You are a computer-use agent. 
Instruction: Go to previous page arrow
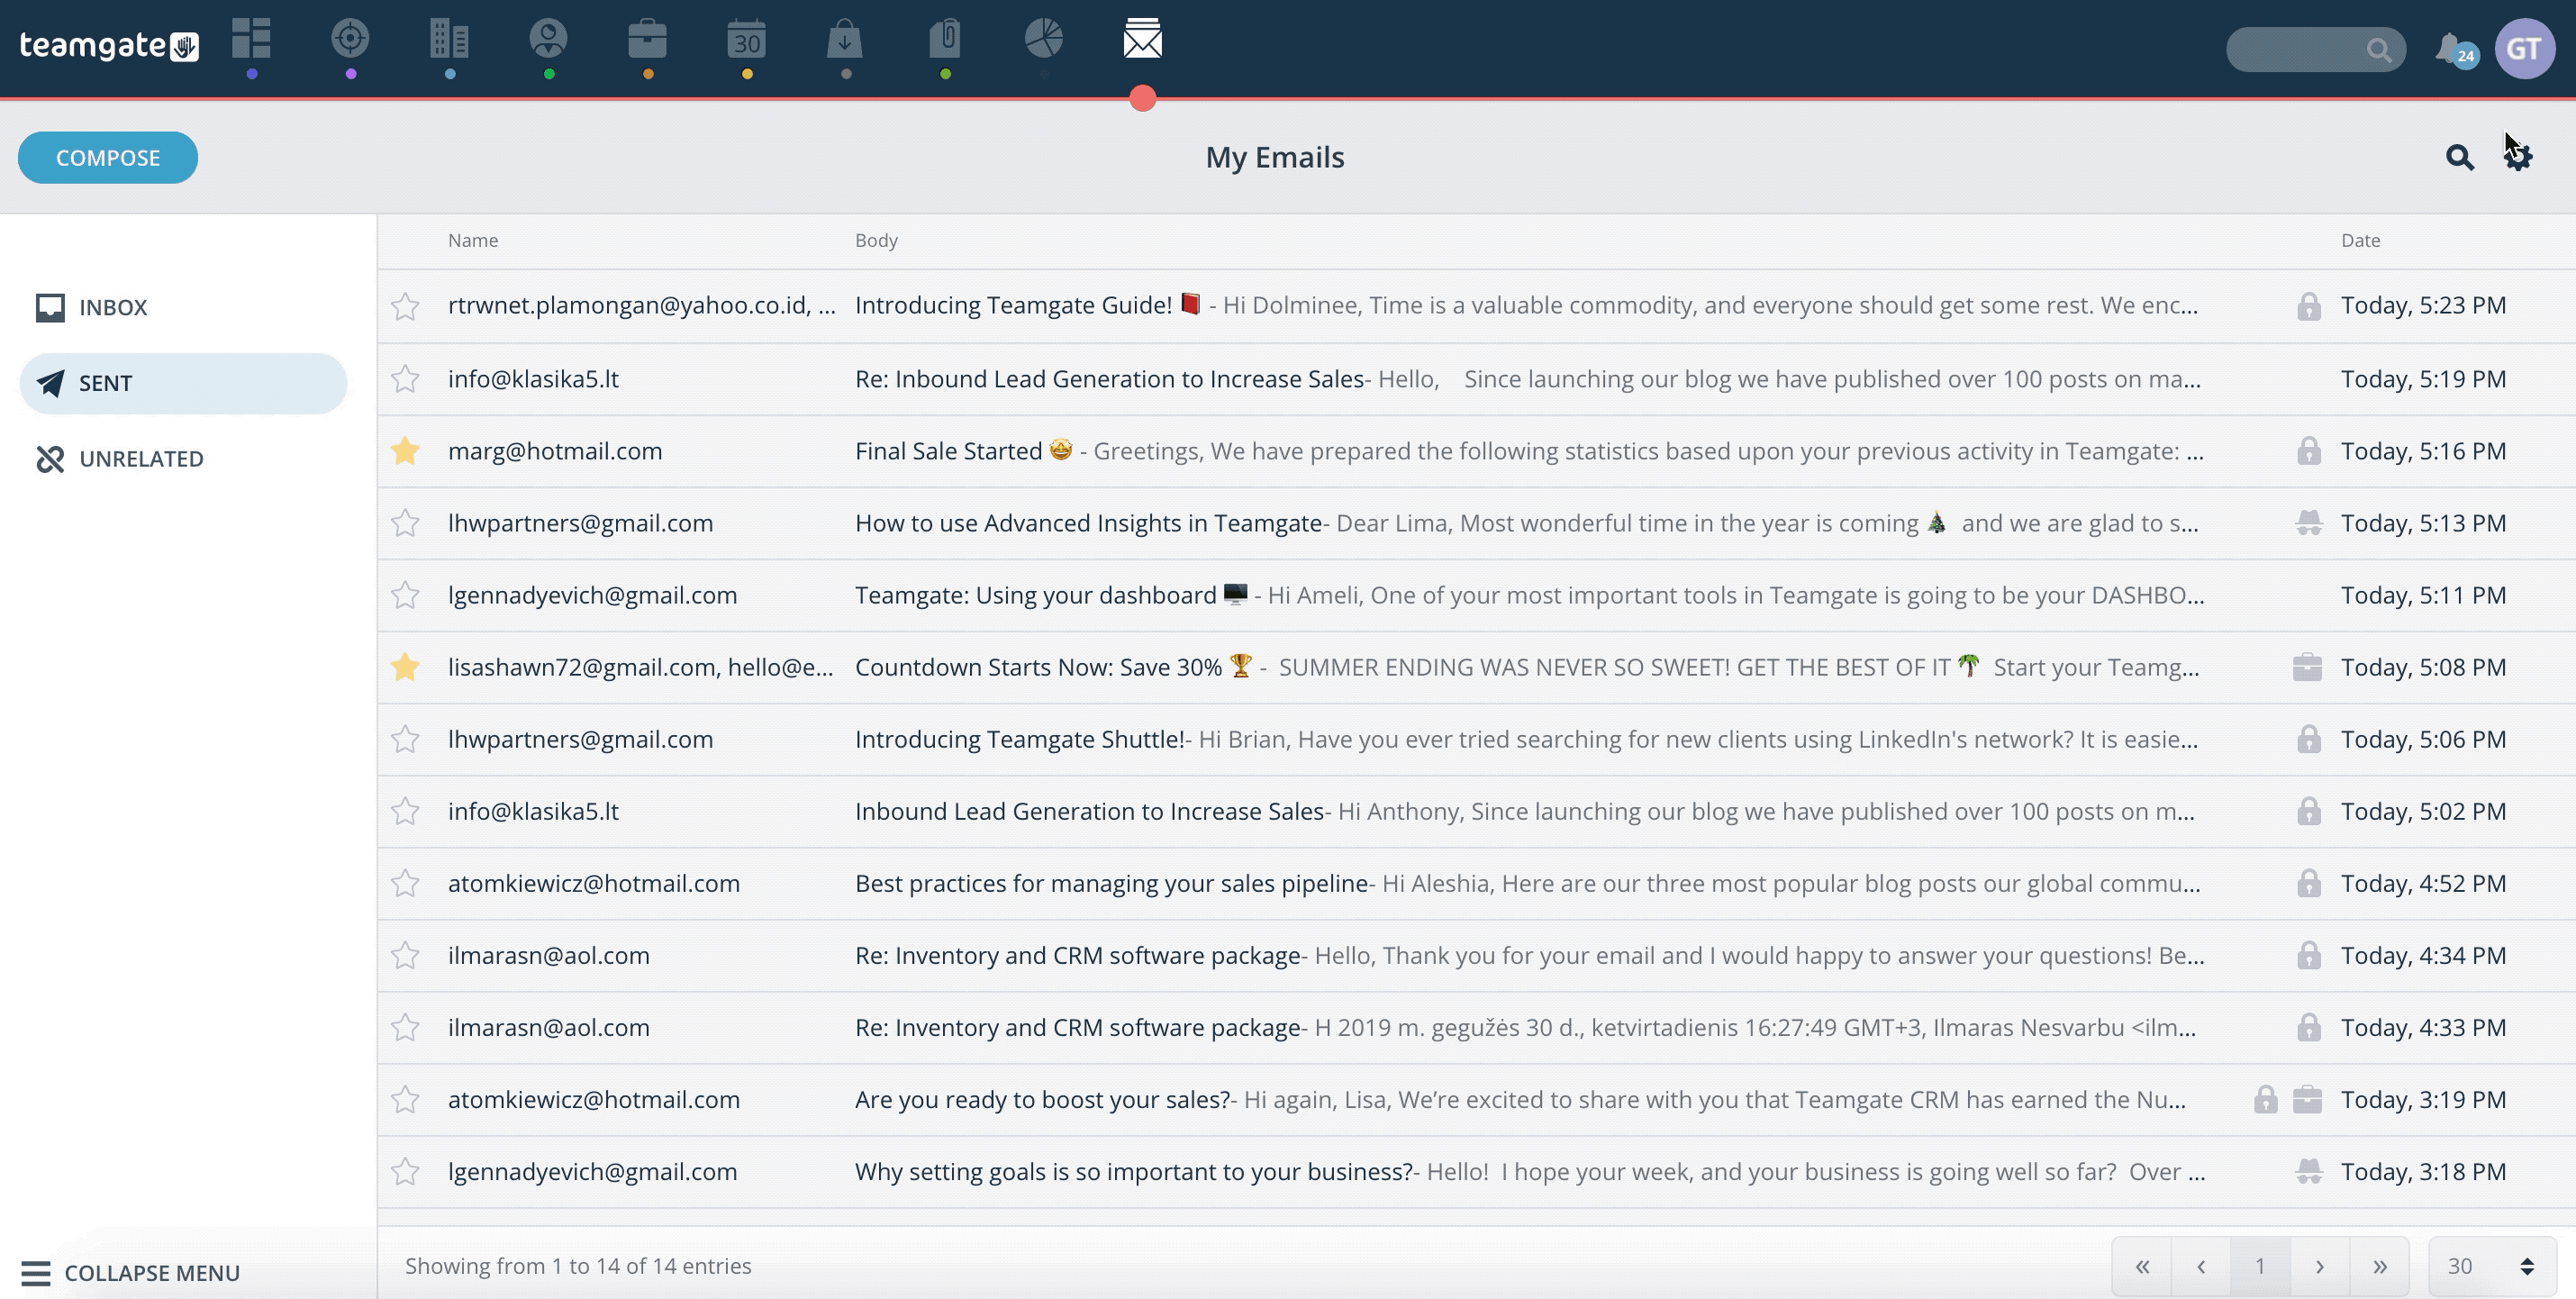(2201, 1266)
